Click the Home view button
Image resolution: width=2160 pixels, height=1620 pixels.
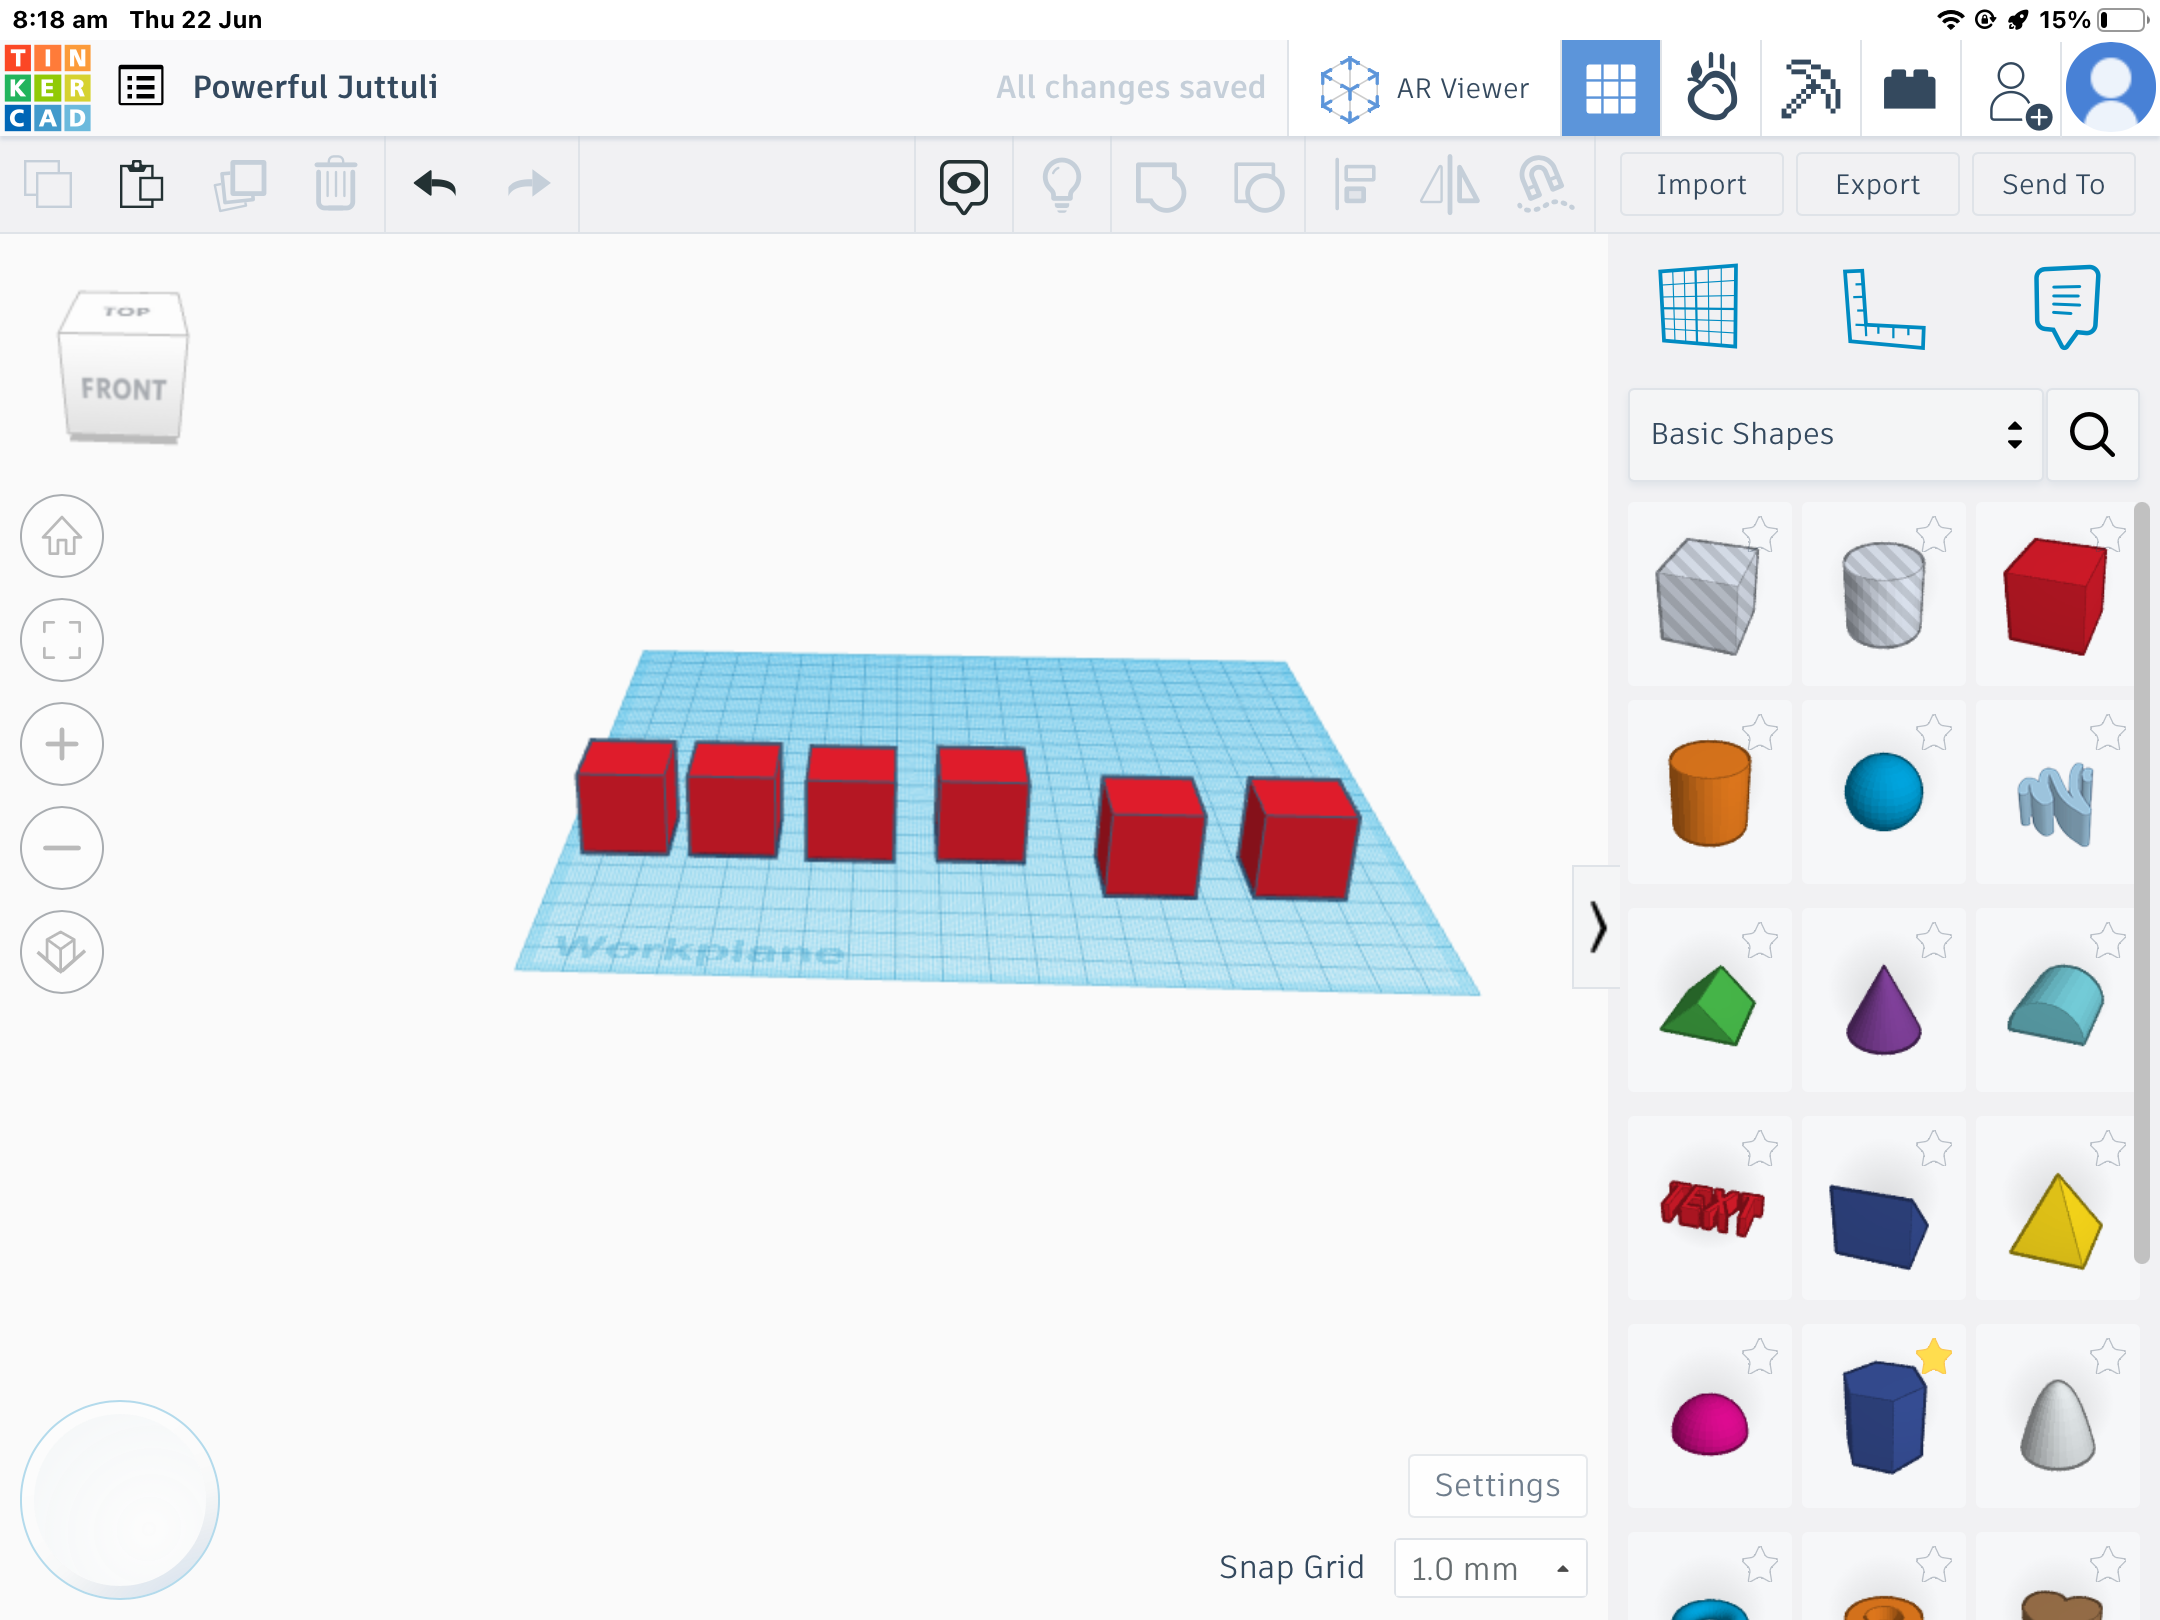[x=62, y=537]
